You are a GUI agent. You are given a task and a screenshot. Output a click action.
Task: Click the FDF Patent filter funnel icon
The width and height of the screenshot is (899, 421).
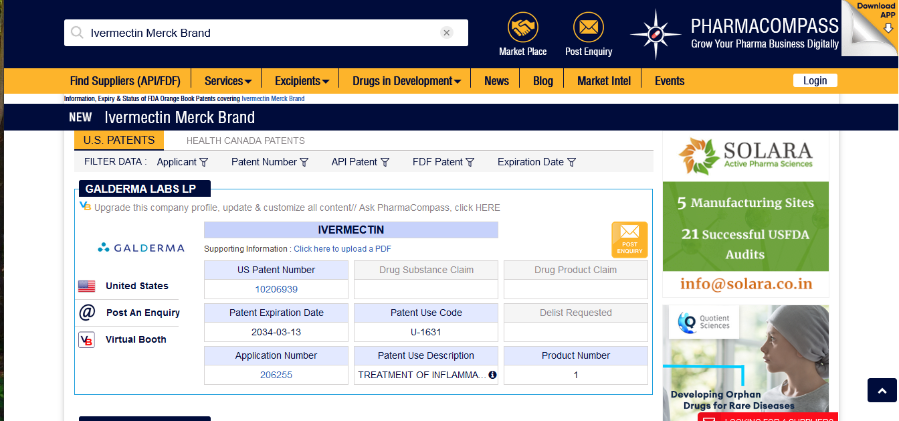pos(470,162)
